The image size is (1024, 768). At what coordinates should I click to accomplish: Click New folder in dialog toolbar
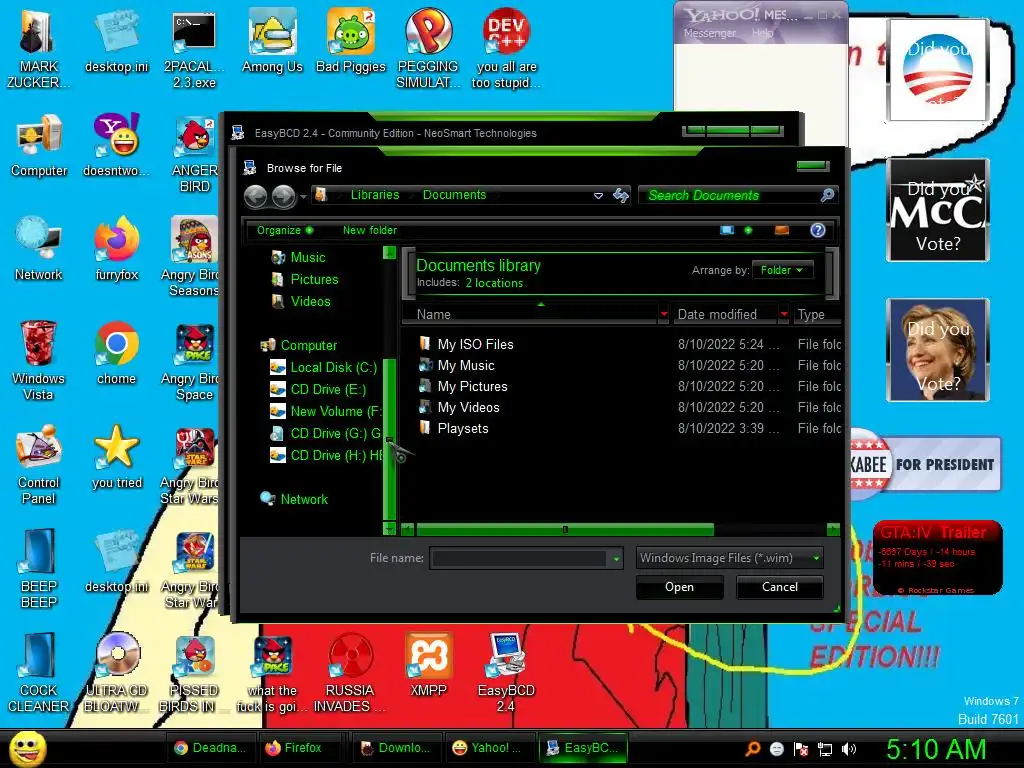click(x=370, y=230)
